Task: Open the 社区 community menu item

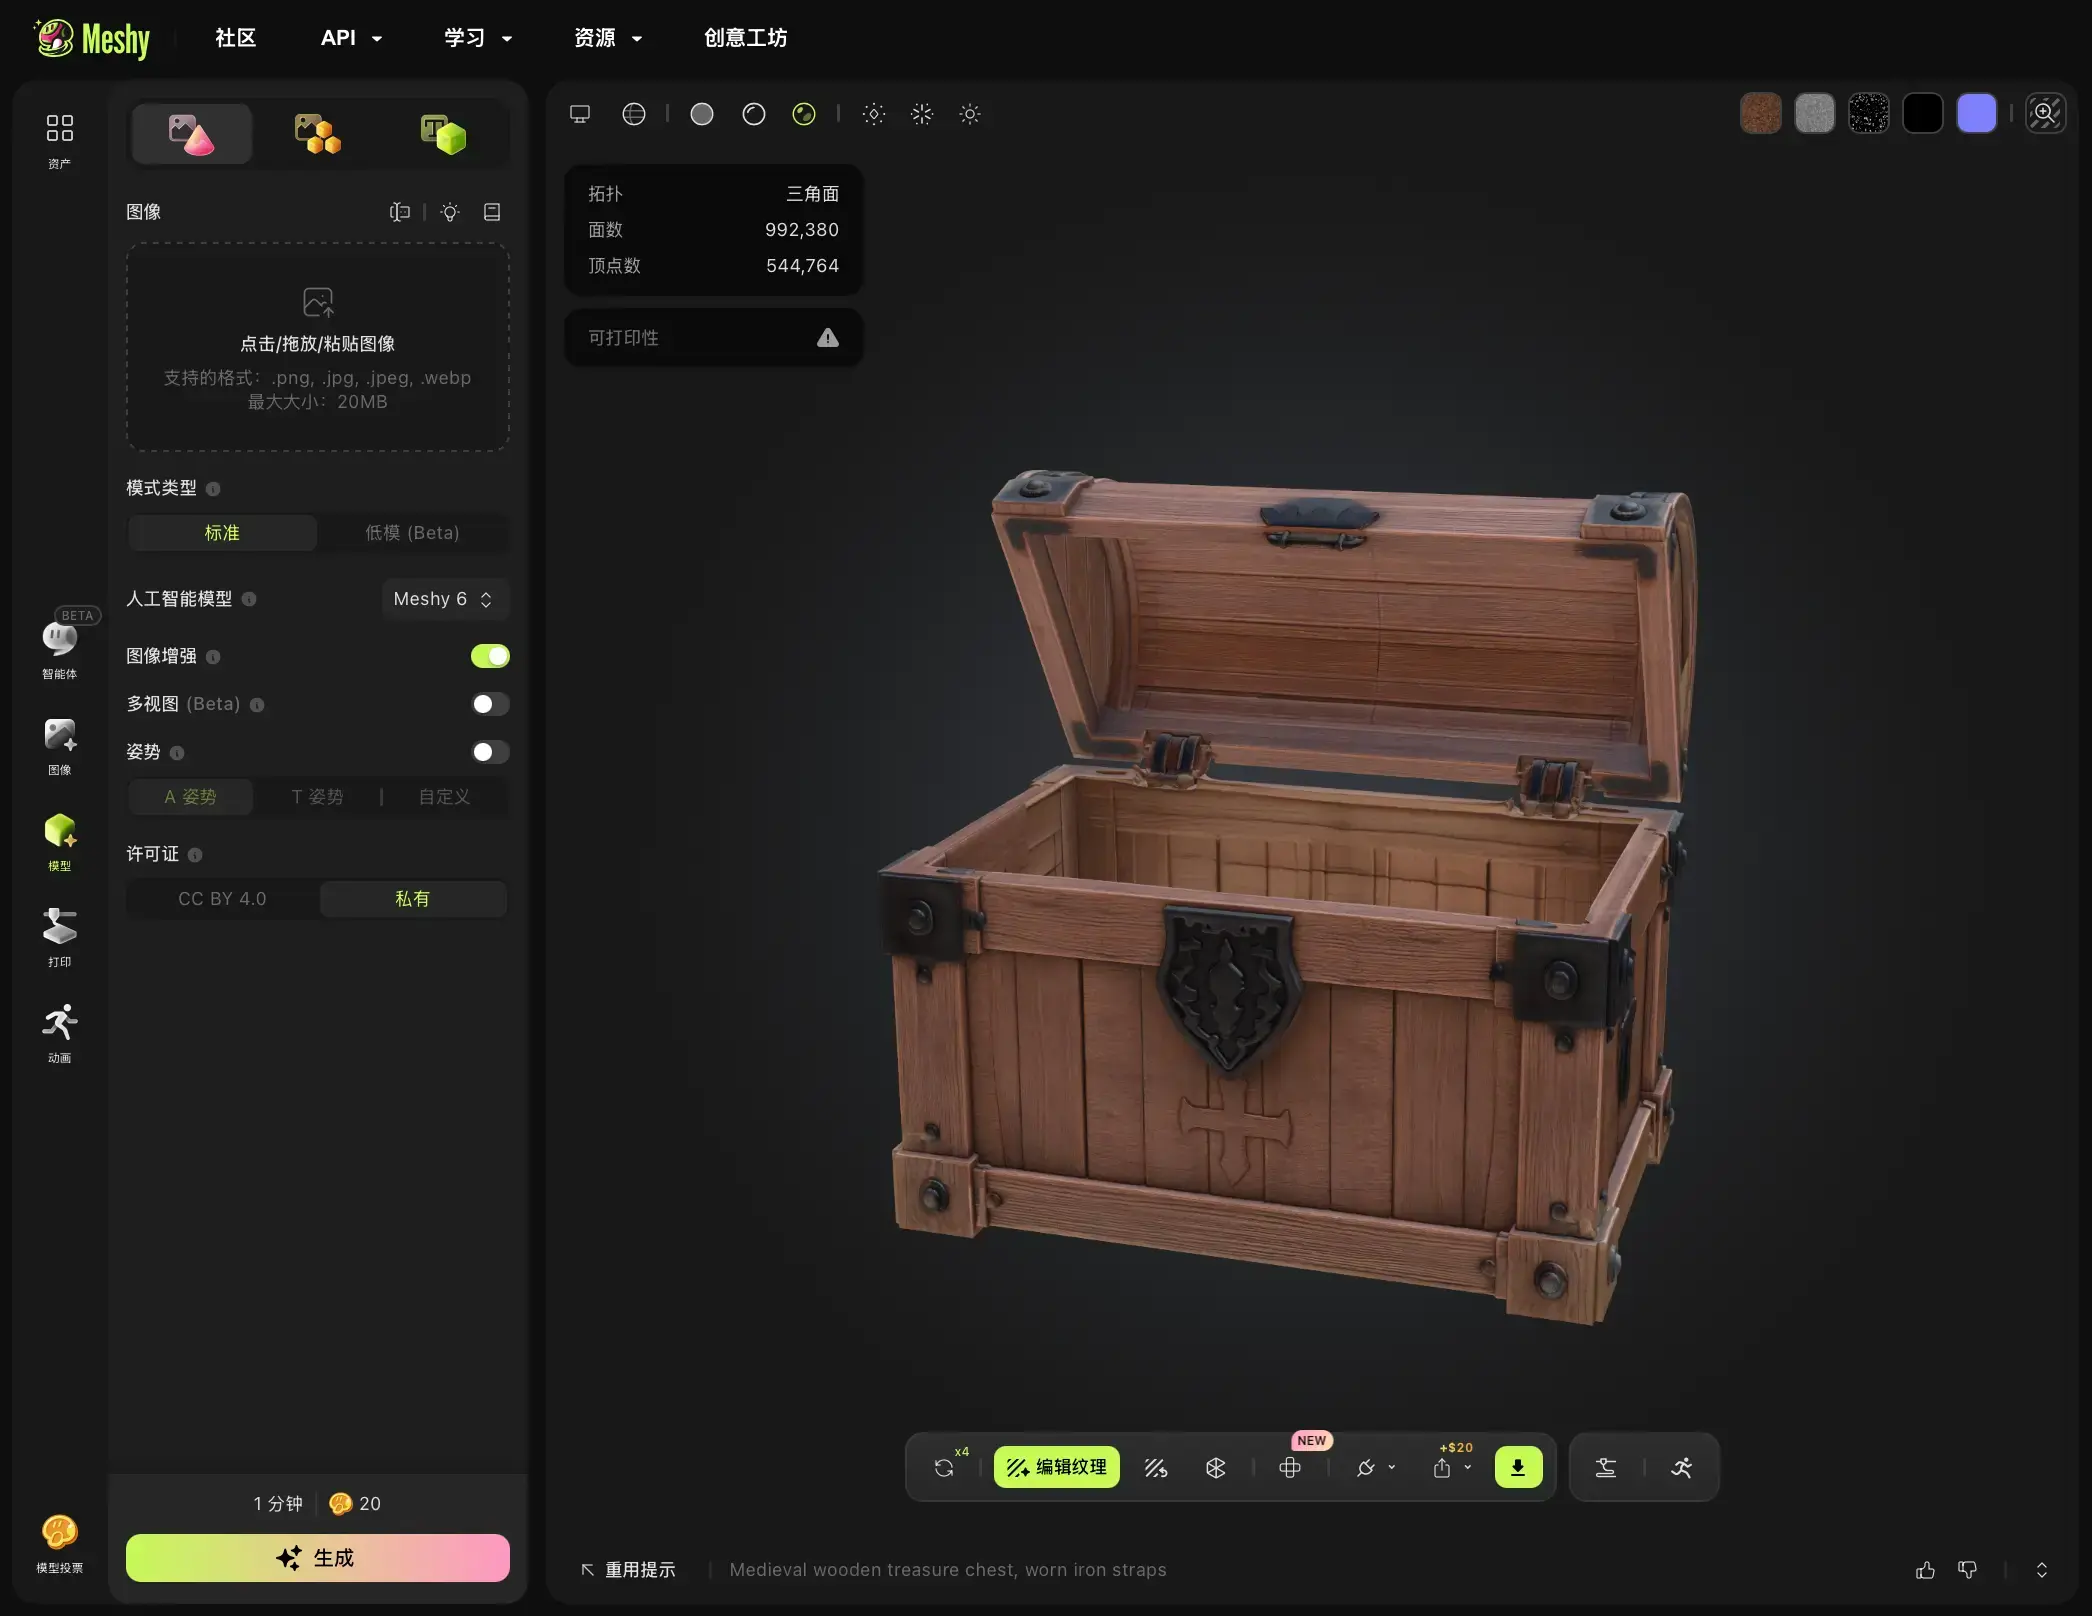Action: [236, 38]
